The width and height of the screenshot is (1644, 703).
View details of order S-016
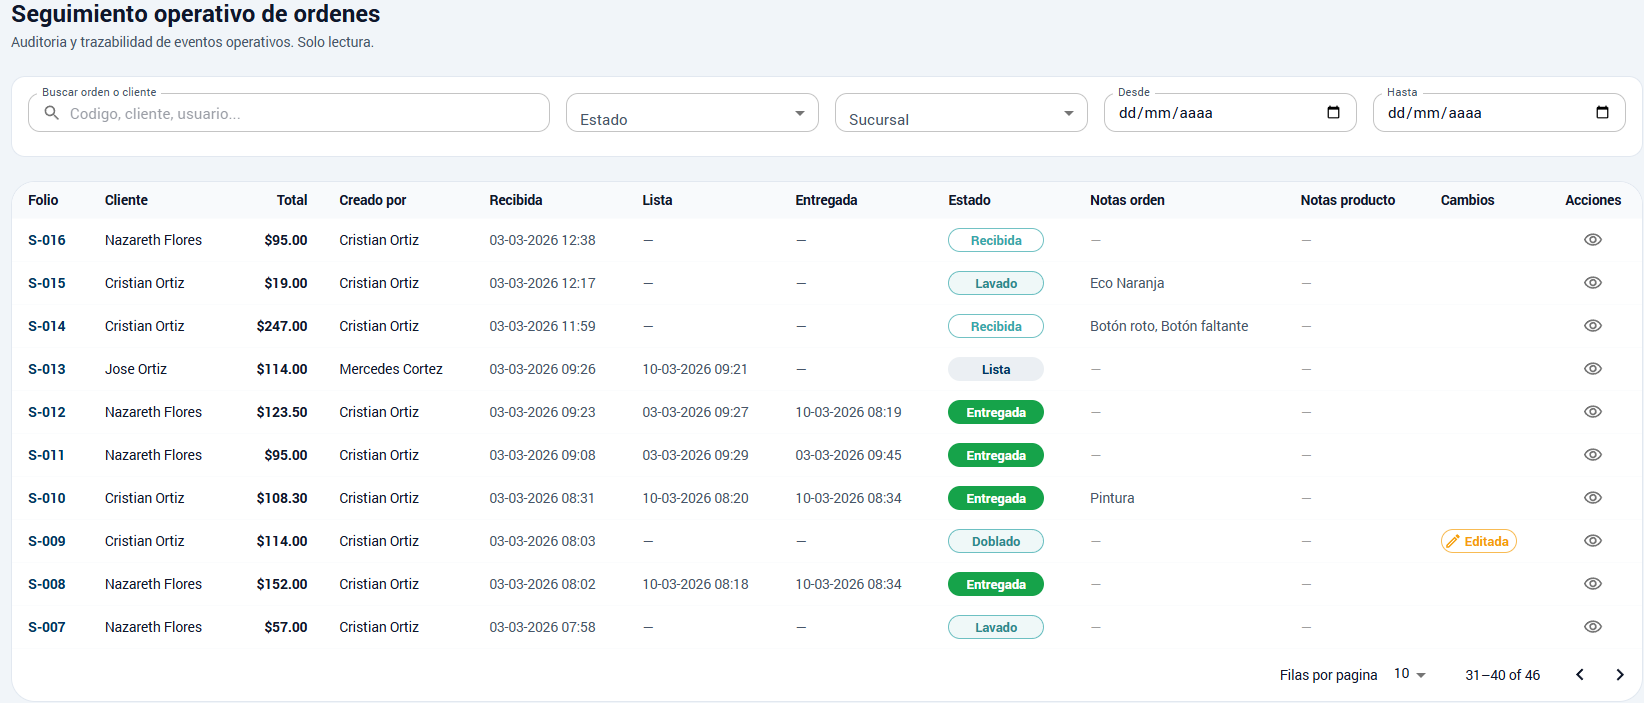[x=1593, y=240]
